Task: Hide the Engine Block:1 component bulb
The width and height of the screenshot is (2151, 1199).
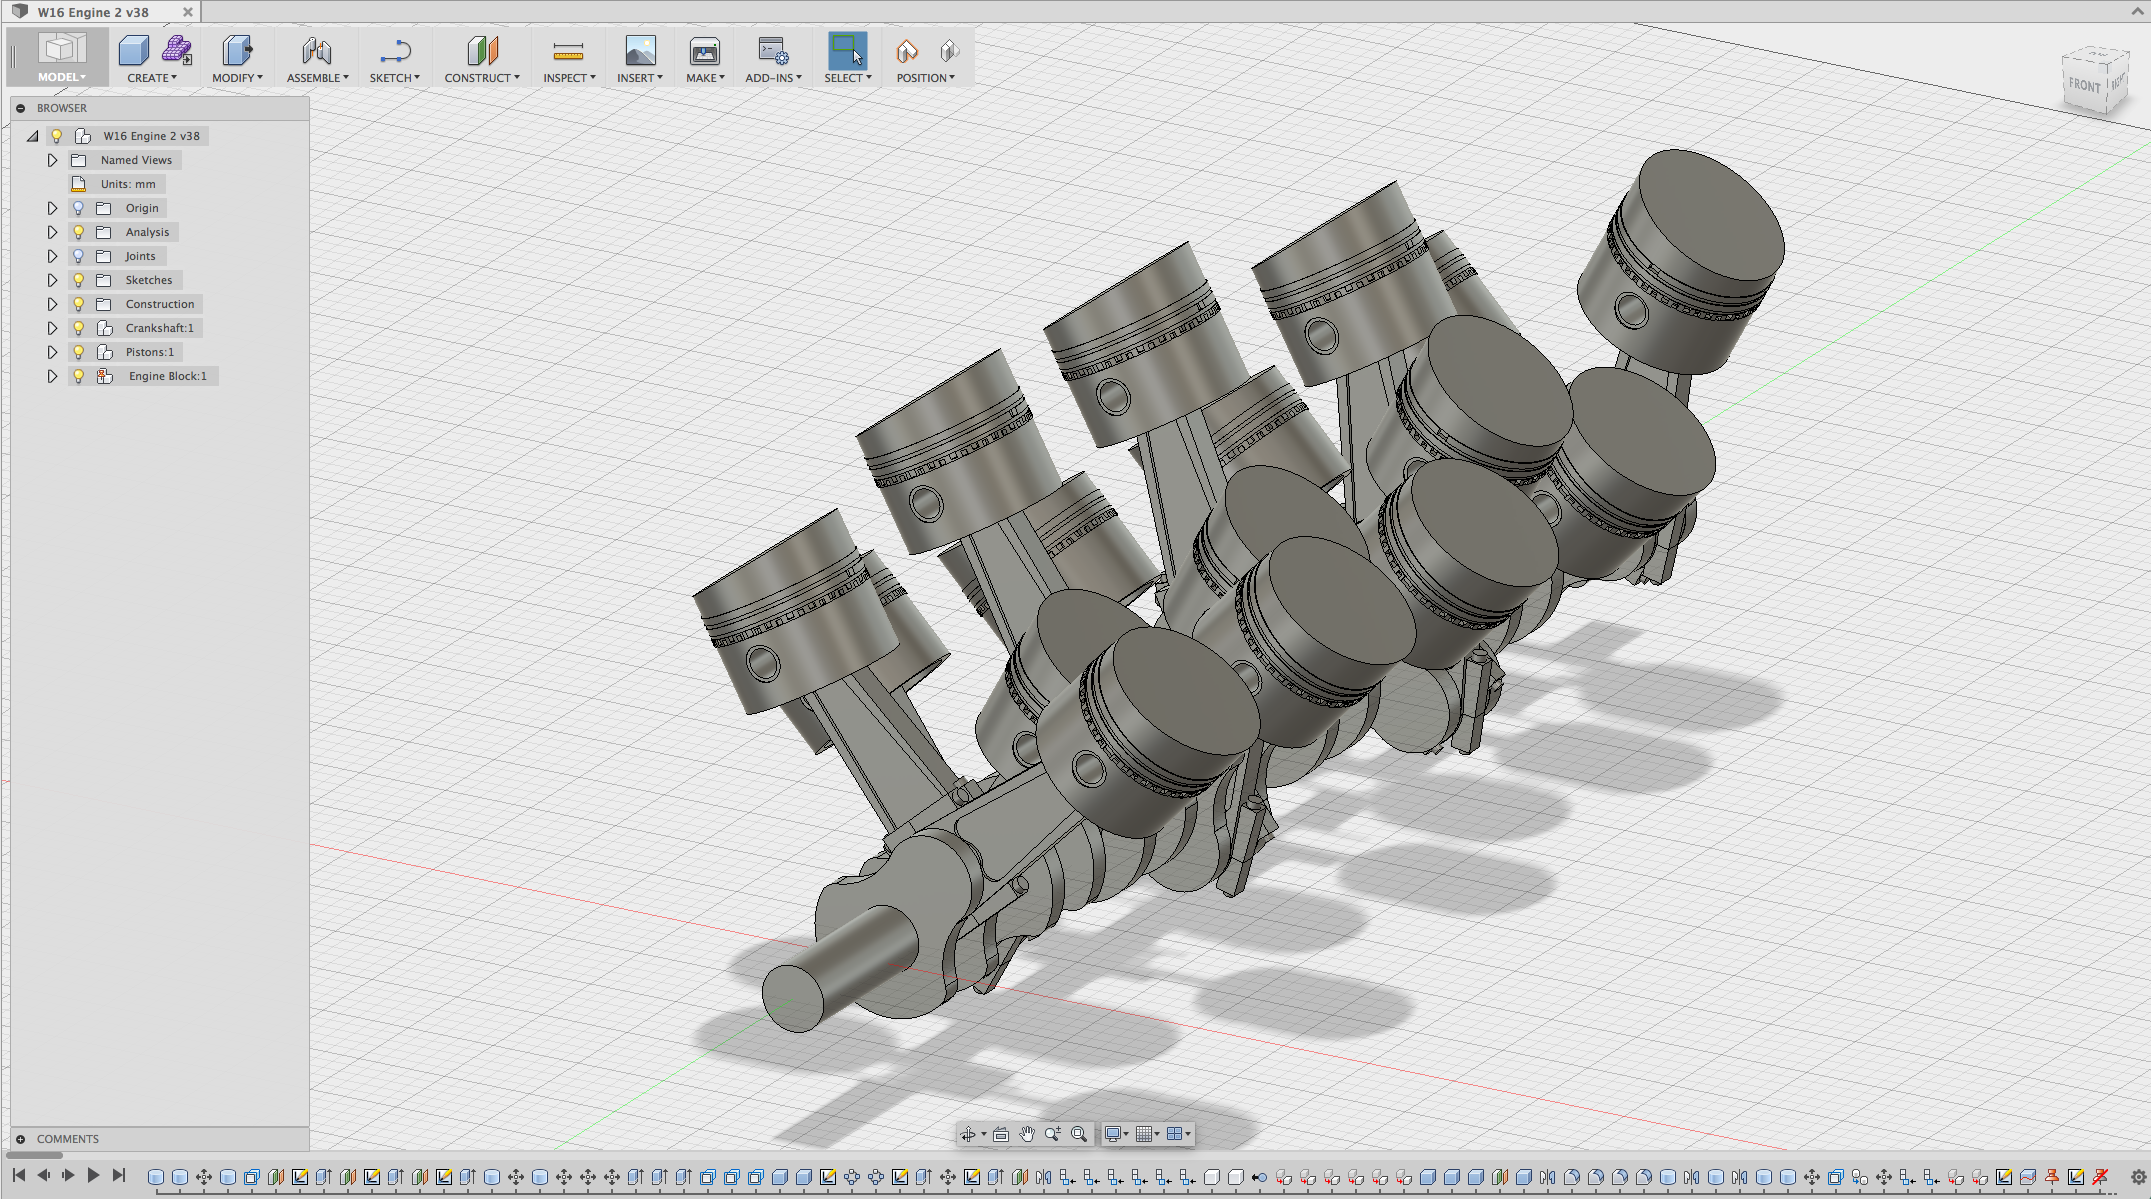Action: (x=78, y=376)
